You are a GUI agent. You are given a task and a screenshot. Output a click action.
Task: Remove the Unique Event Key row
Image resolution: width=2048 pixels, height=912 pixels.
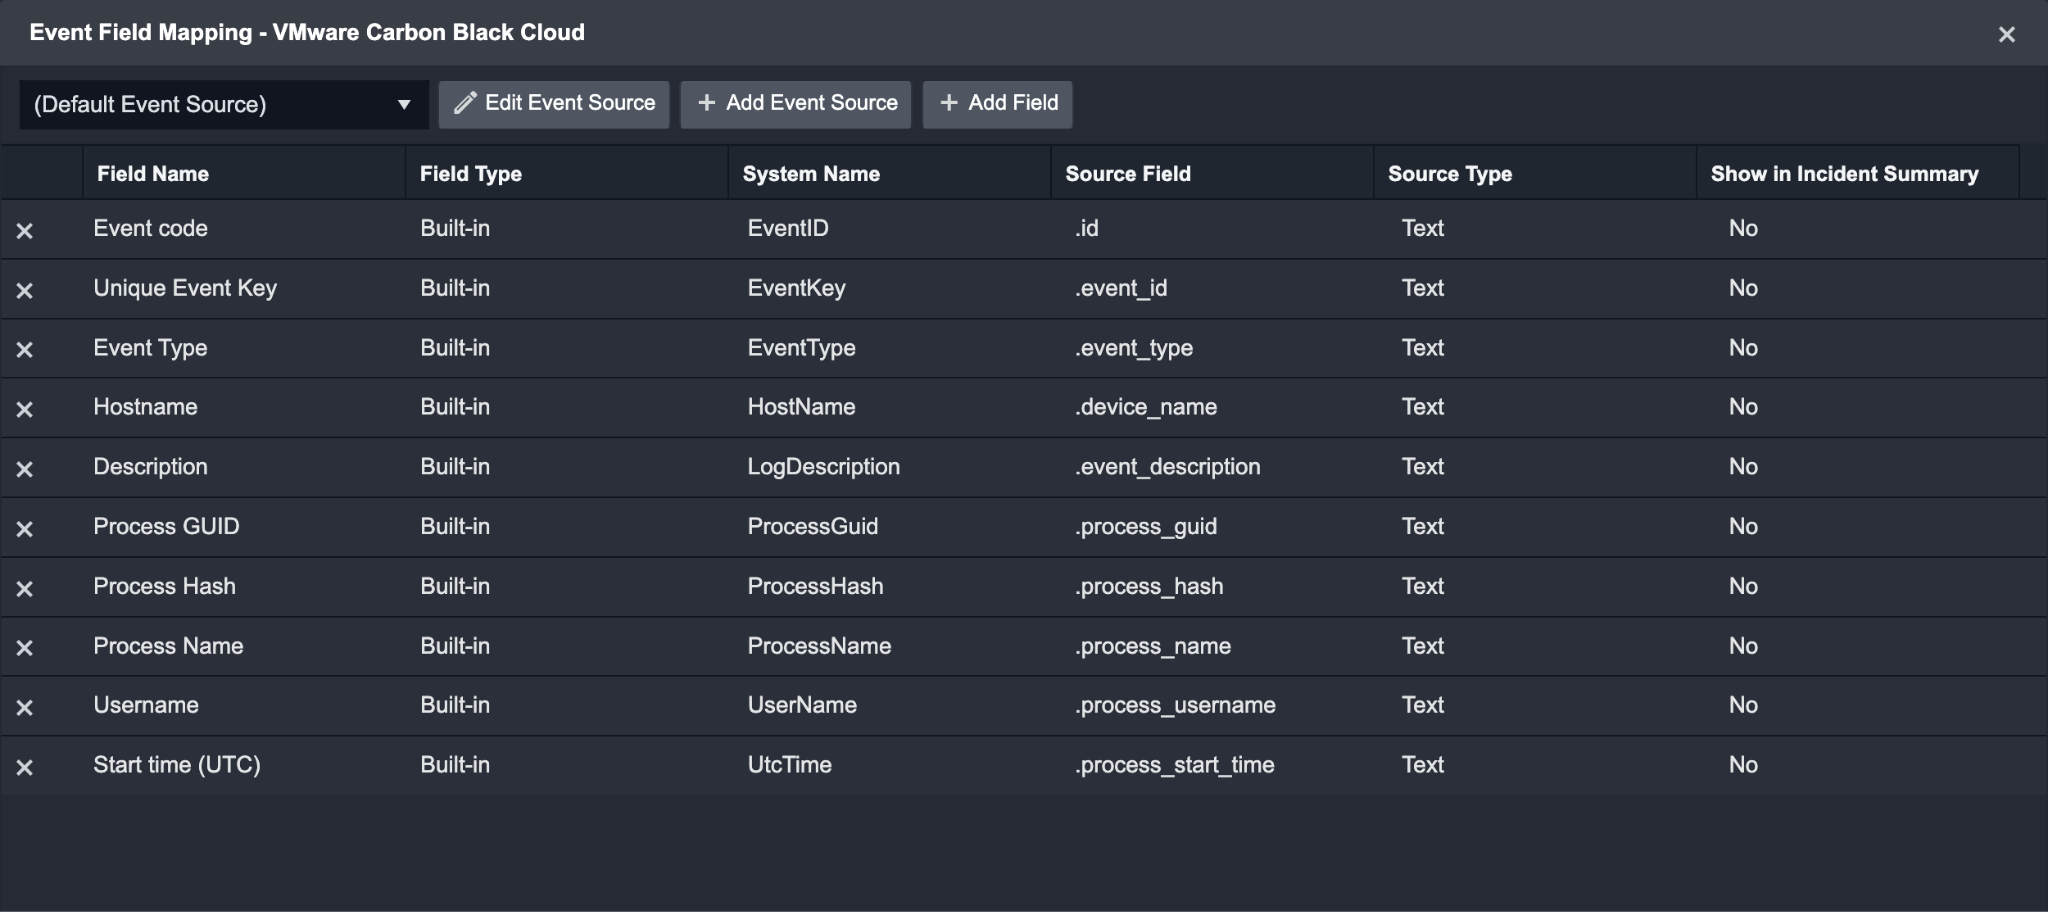[25, 291]
